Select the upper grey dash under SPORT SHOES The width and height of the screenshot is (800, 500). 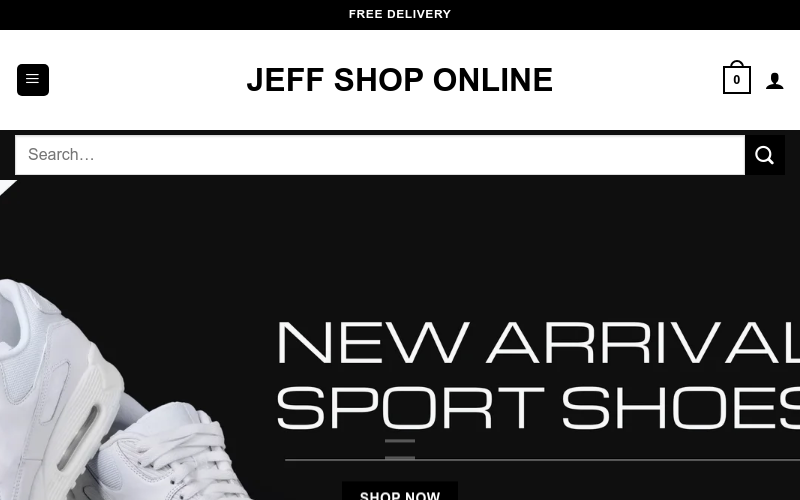click(399, 441)
